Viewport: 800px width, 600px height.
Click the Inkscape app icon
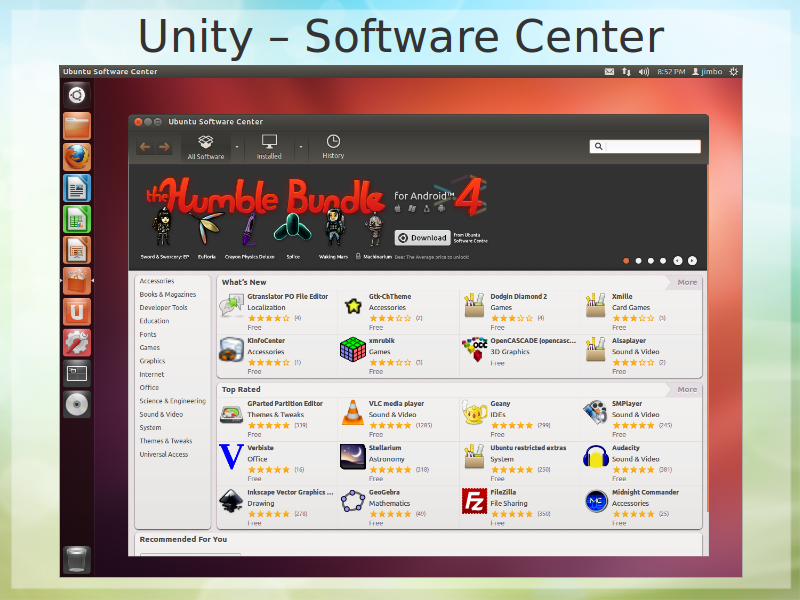click(x=231, y=501)
